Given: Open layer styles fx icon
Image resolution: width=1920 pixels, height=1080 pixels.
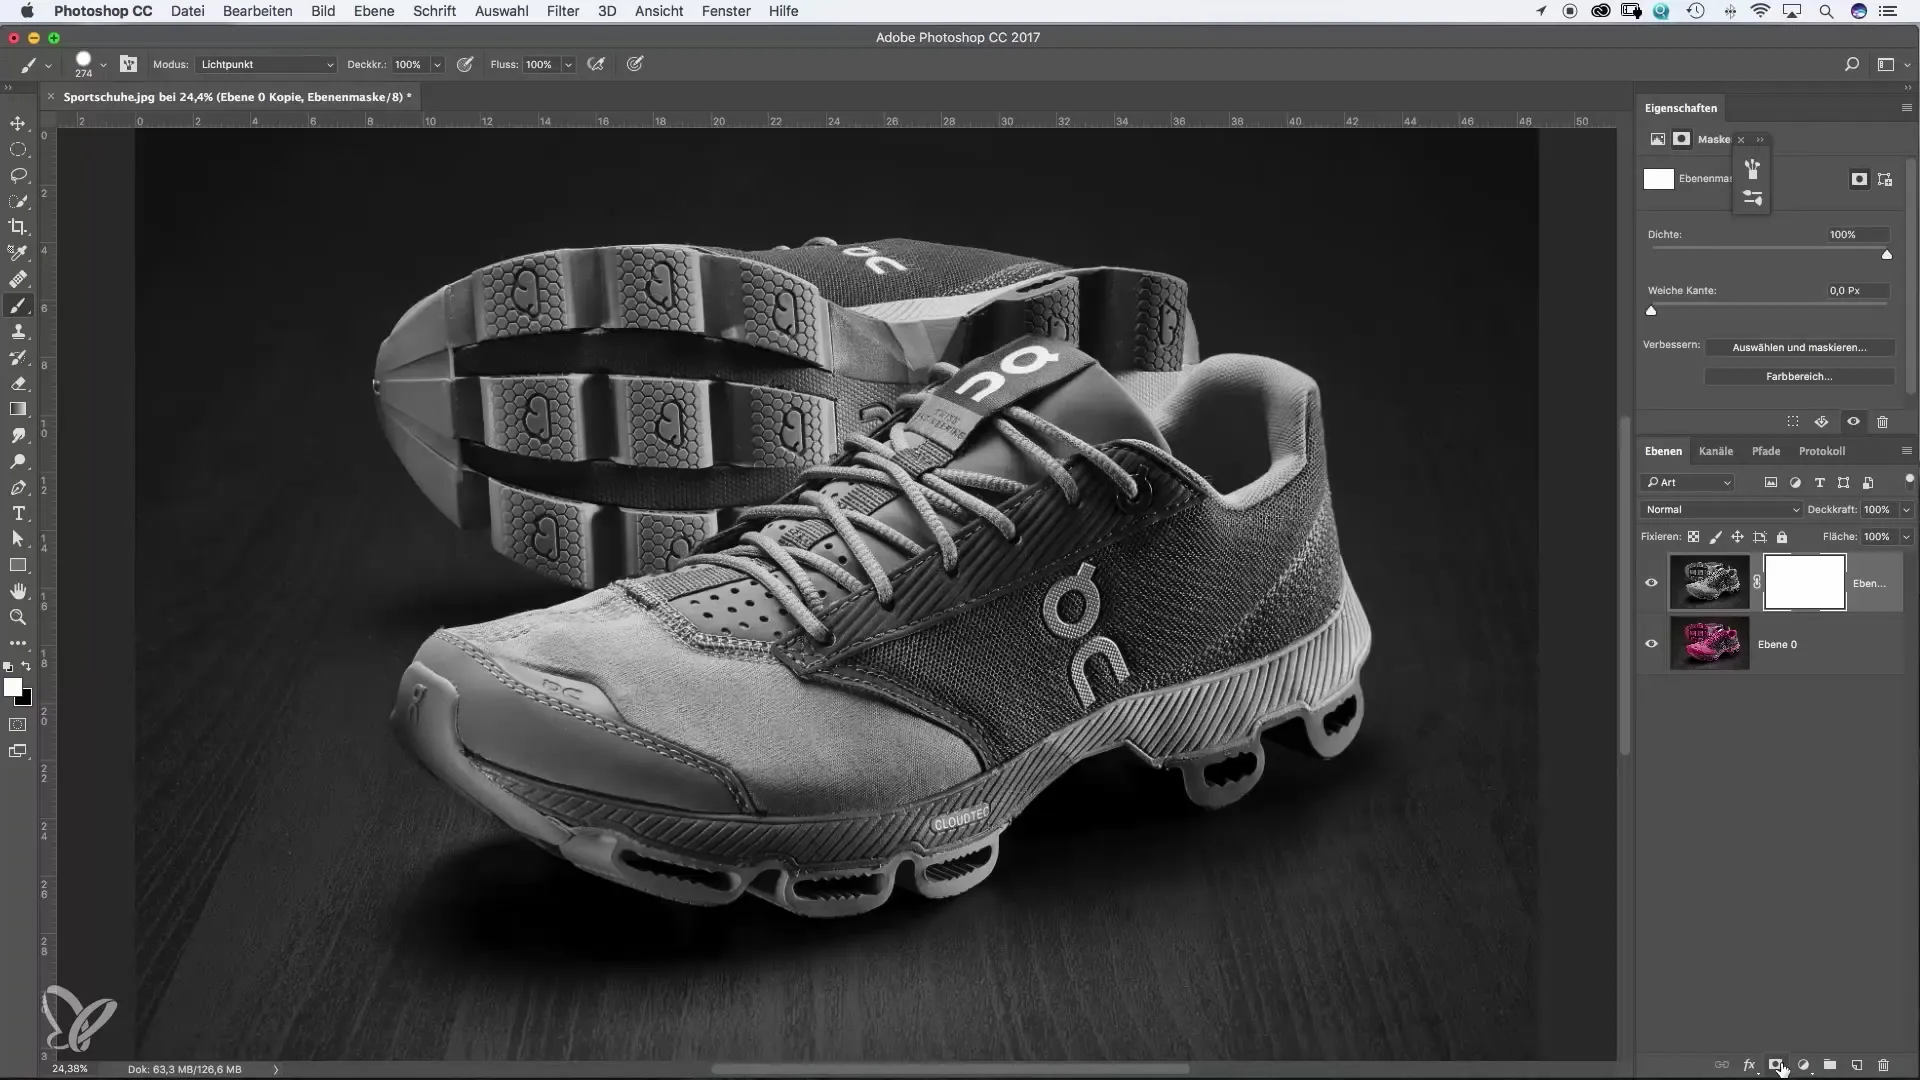Looking at the screenshot, I should [1749, 1065].
